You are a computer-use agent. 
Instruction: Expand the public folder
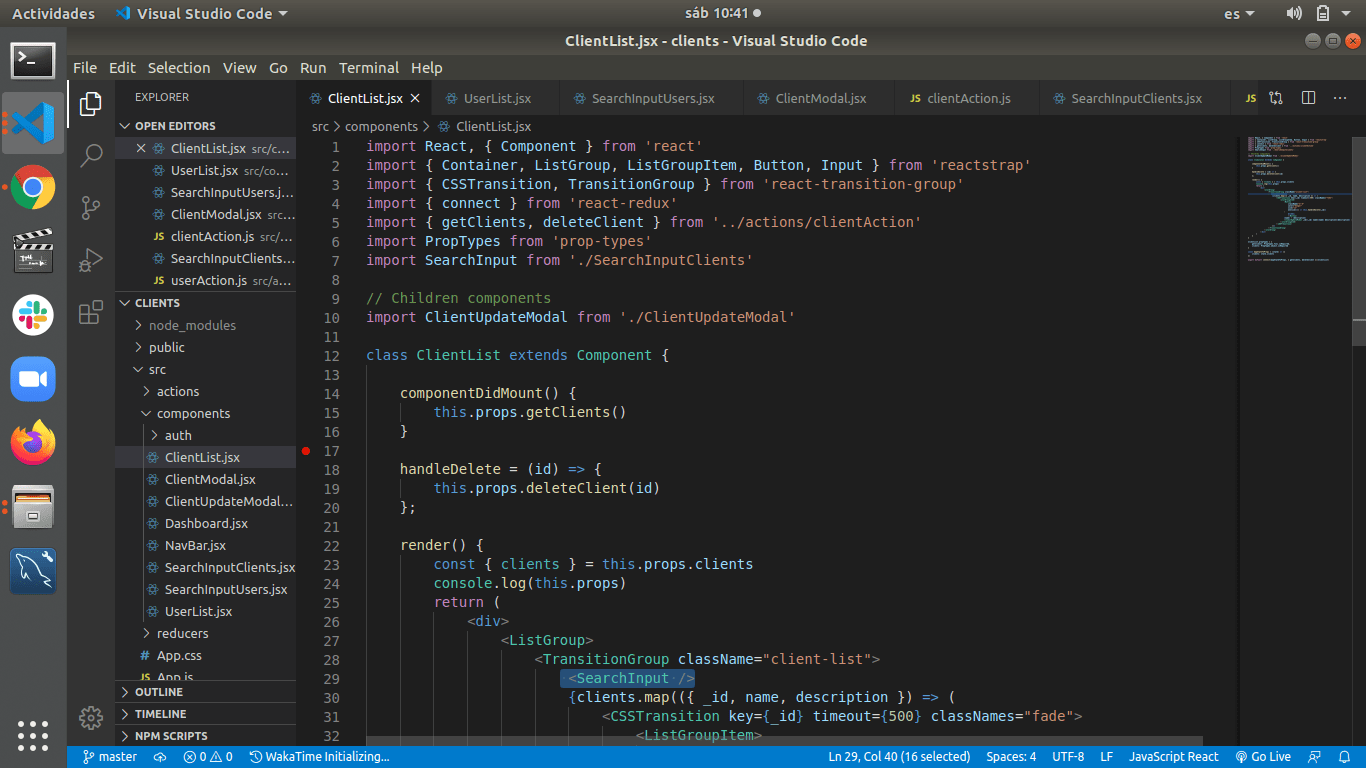pyautogui.click(x=206, y=347)
